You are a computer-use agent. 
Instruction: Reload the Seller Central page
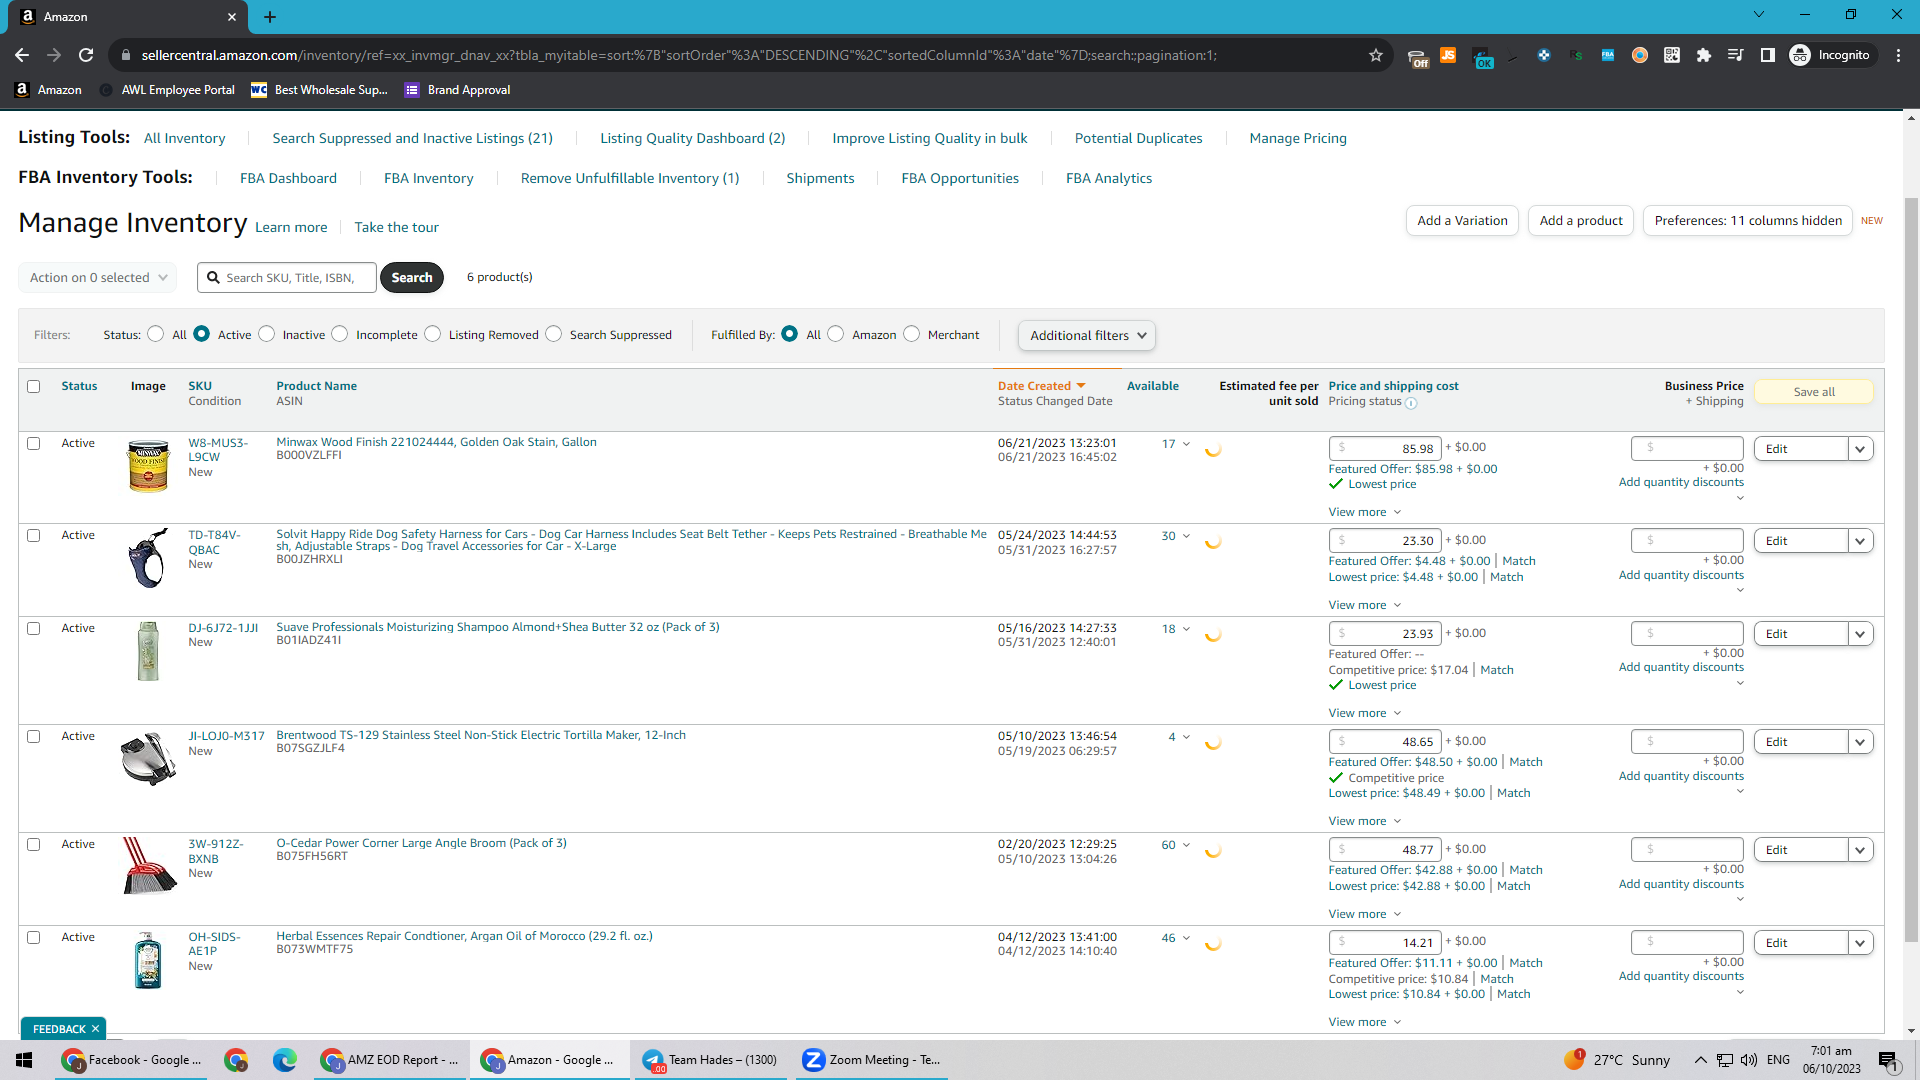pos(86,55)
